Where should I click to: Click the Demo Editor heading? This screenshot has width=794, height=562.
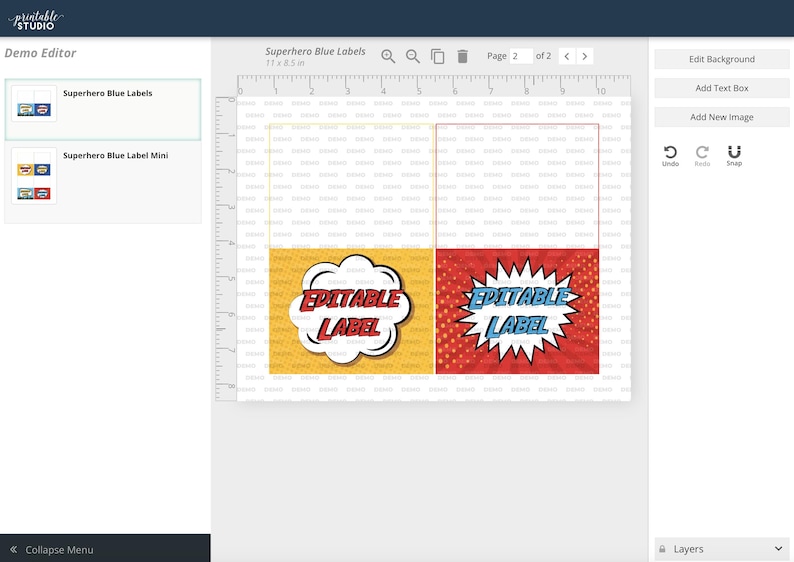coord(41,53)
